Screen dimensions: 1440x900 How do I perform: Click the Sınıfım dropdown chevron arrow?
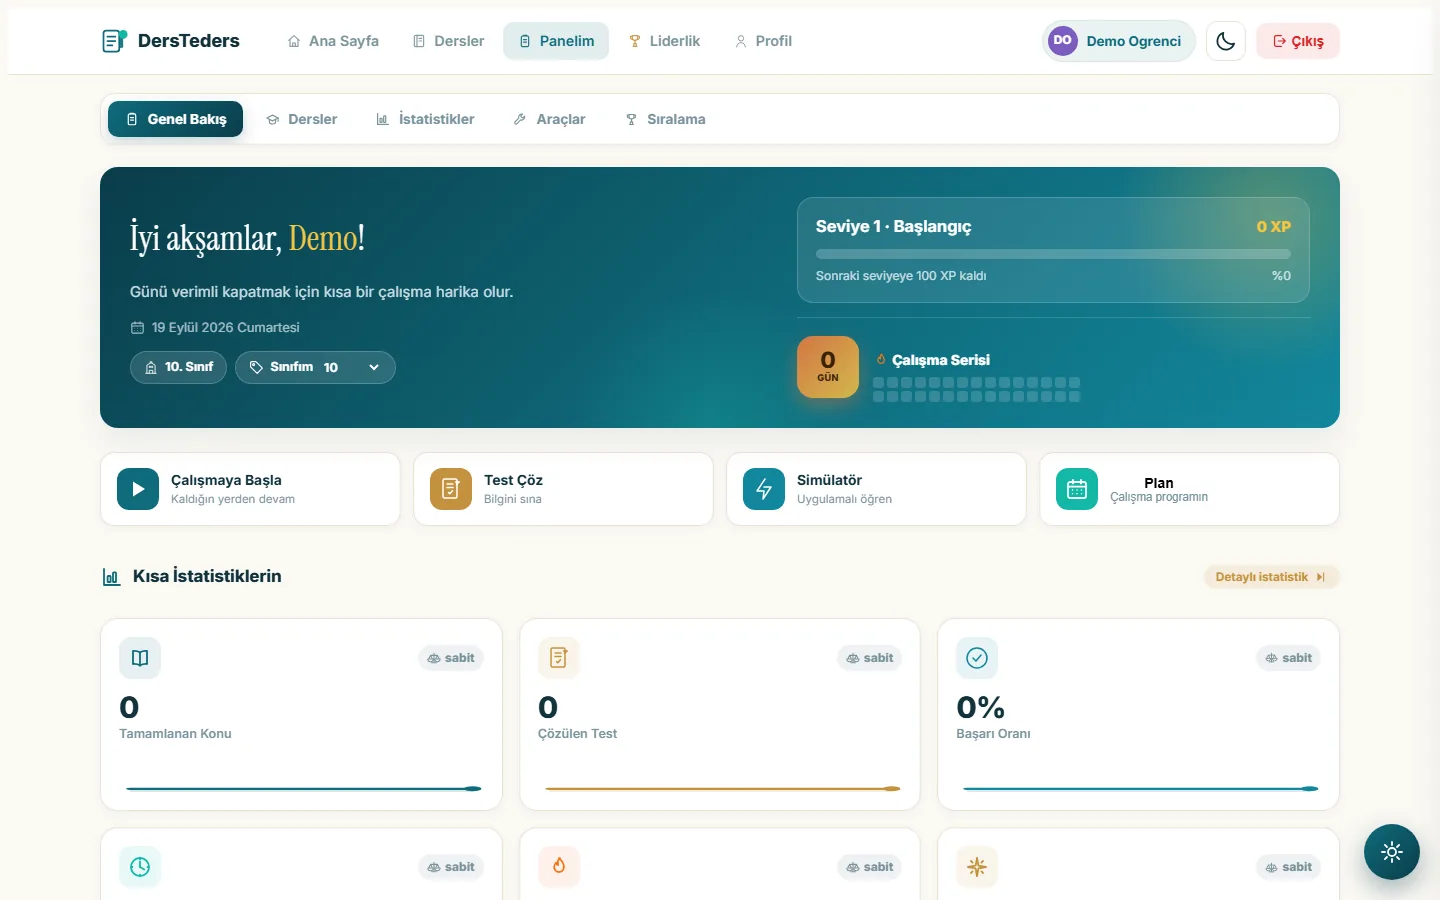[374, 367]
